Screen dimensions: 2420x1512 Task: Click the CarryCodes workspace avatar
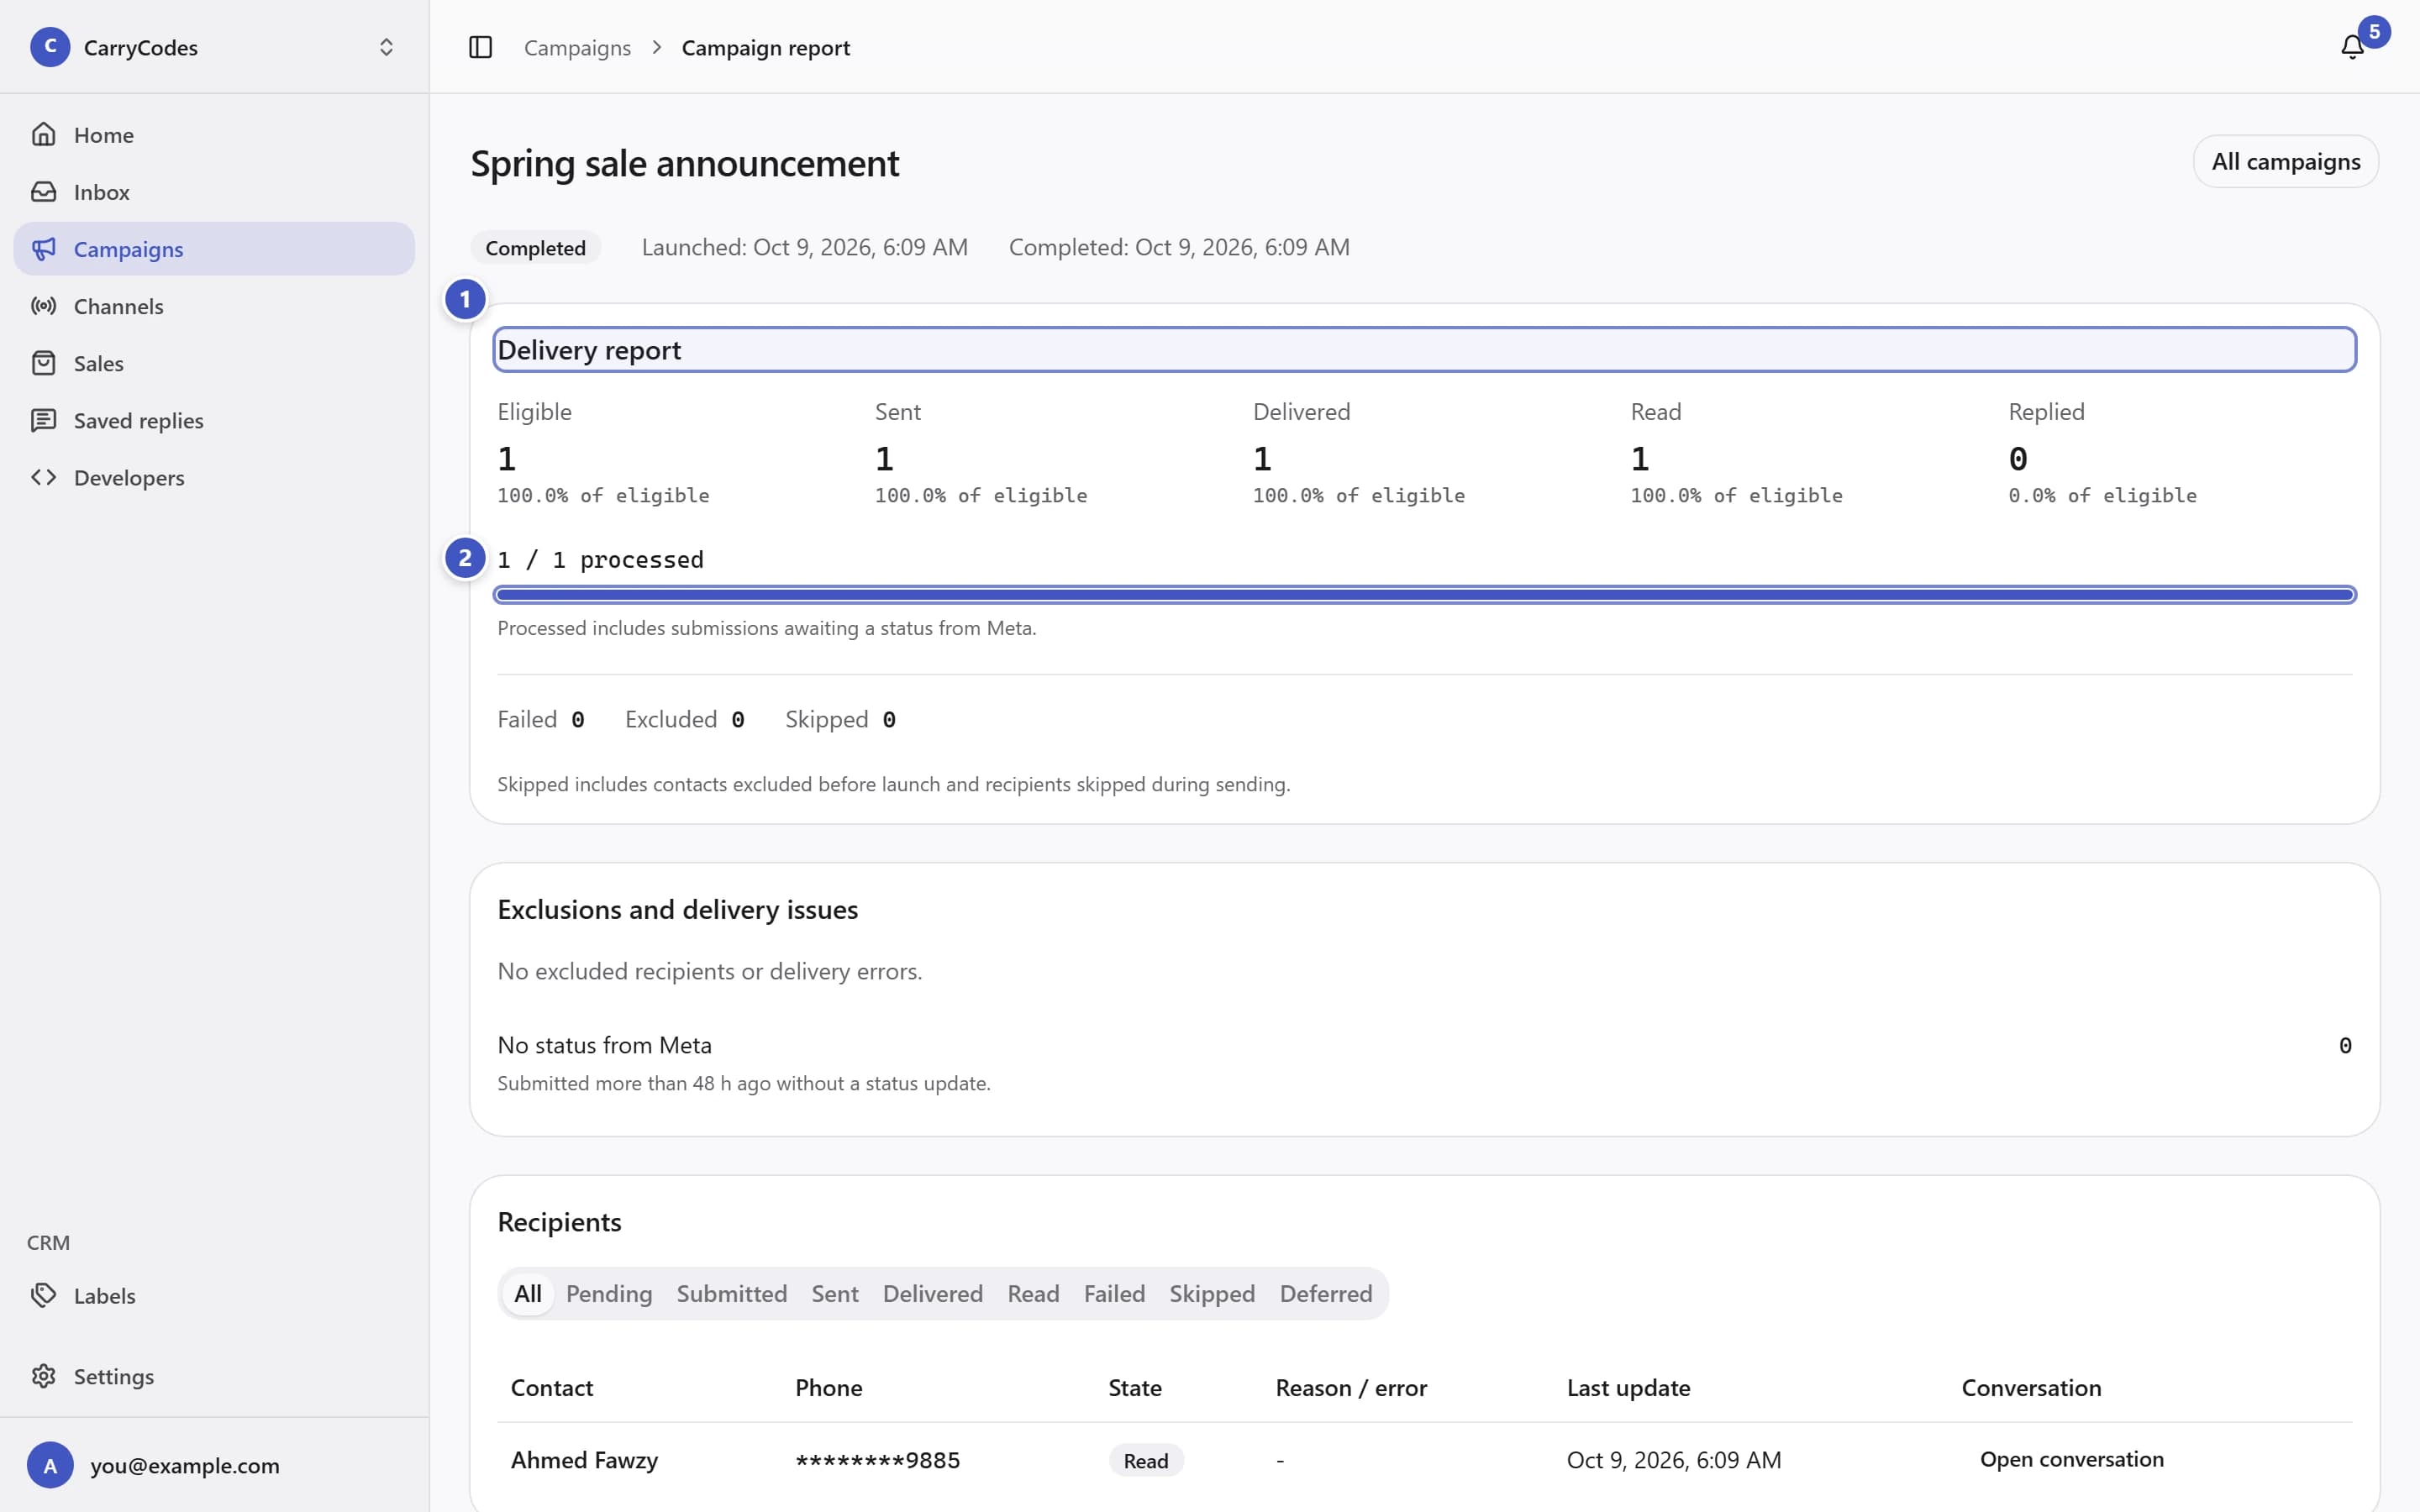[50, 47]
